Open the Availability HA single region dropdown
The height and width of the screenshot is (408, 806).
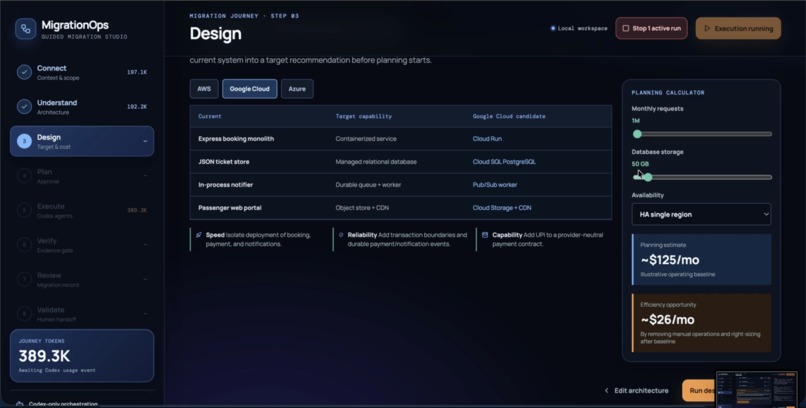(701, 214)
